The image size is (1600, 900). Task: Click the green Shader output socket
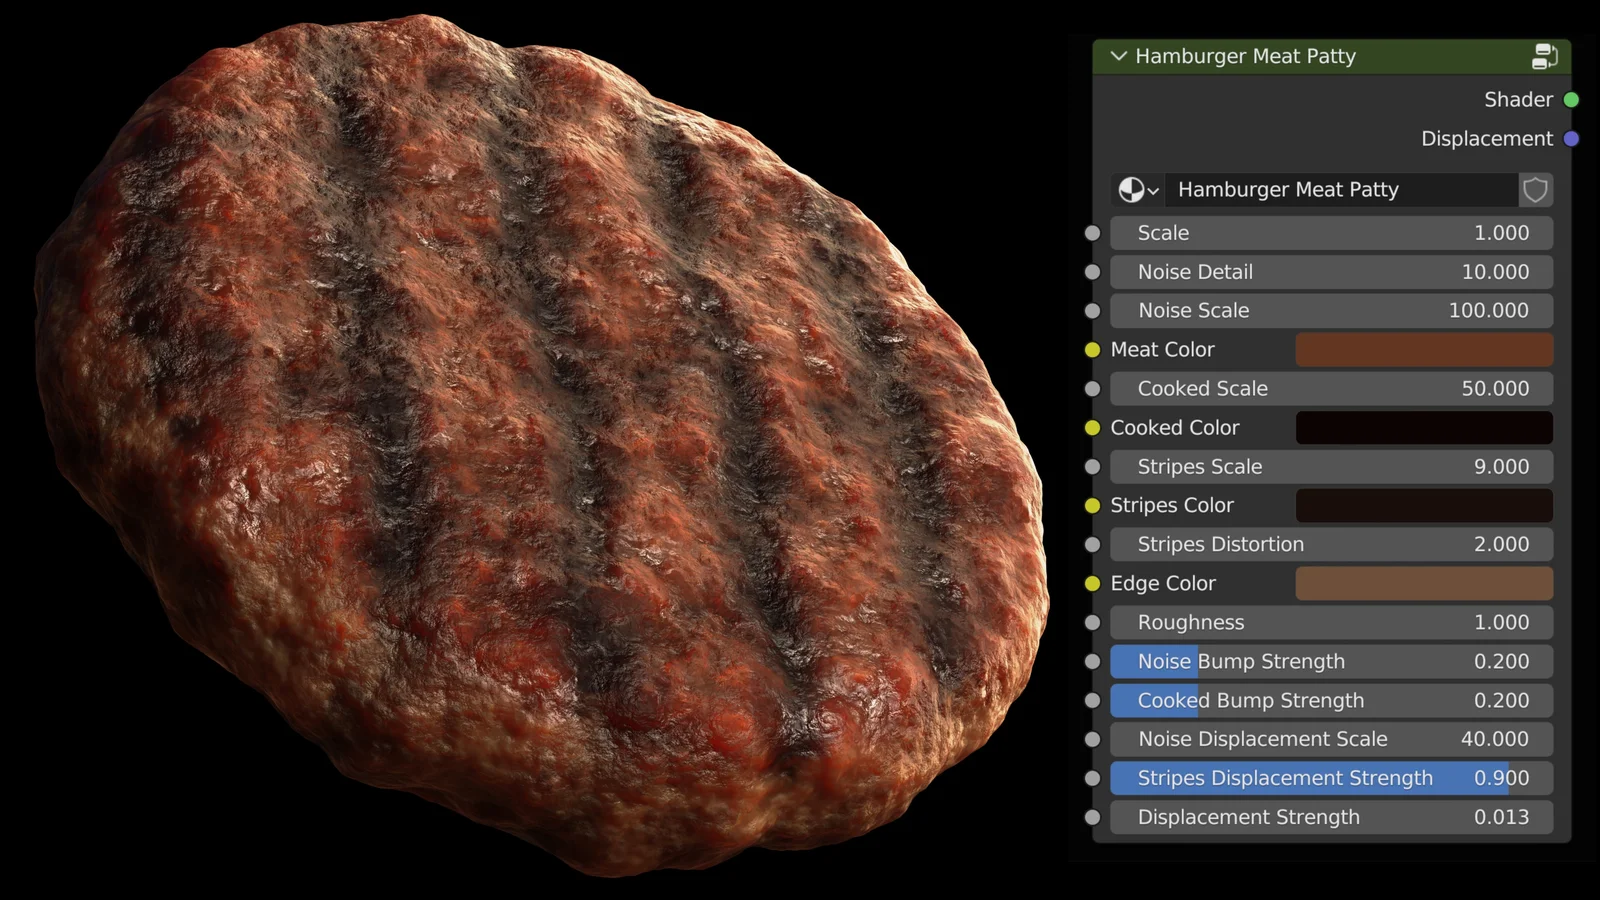(x=1571, y=100)
